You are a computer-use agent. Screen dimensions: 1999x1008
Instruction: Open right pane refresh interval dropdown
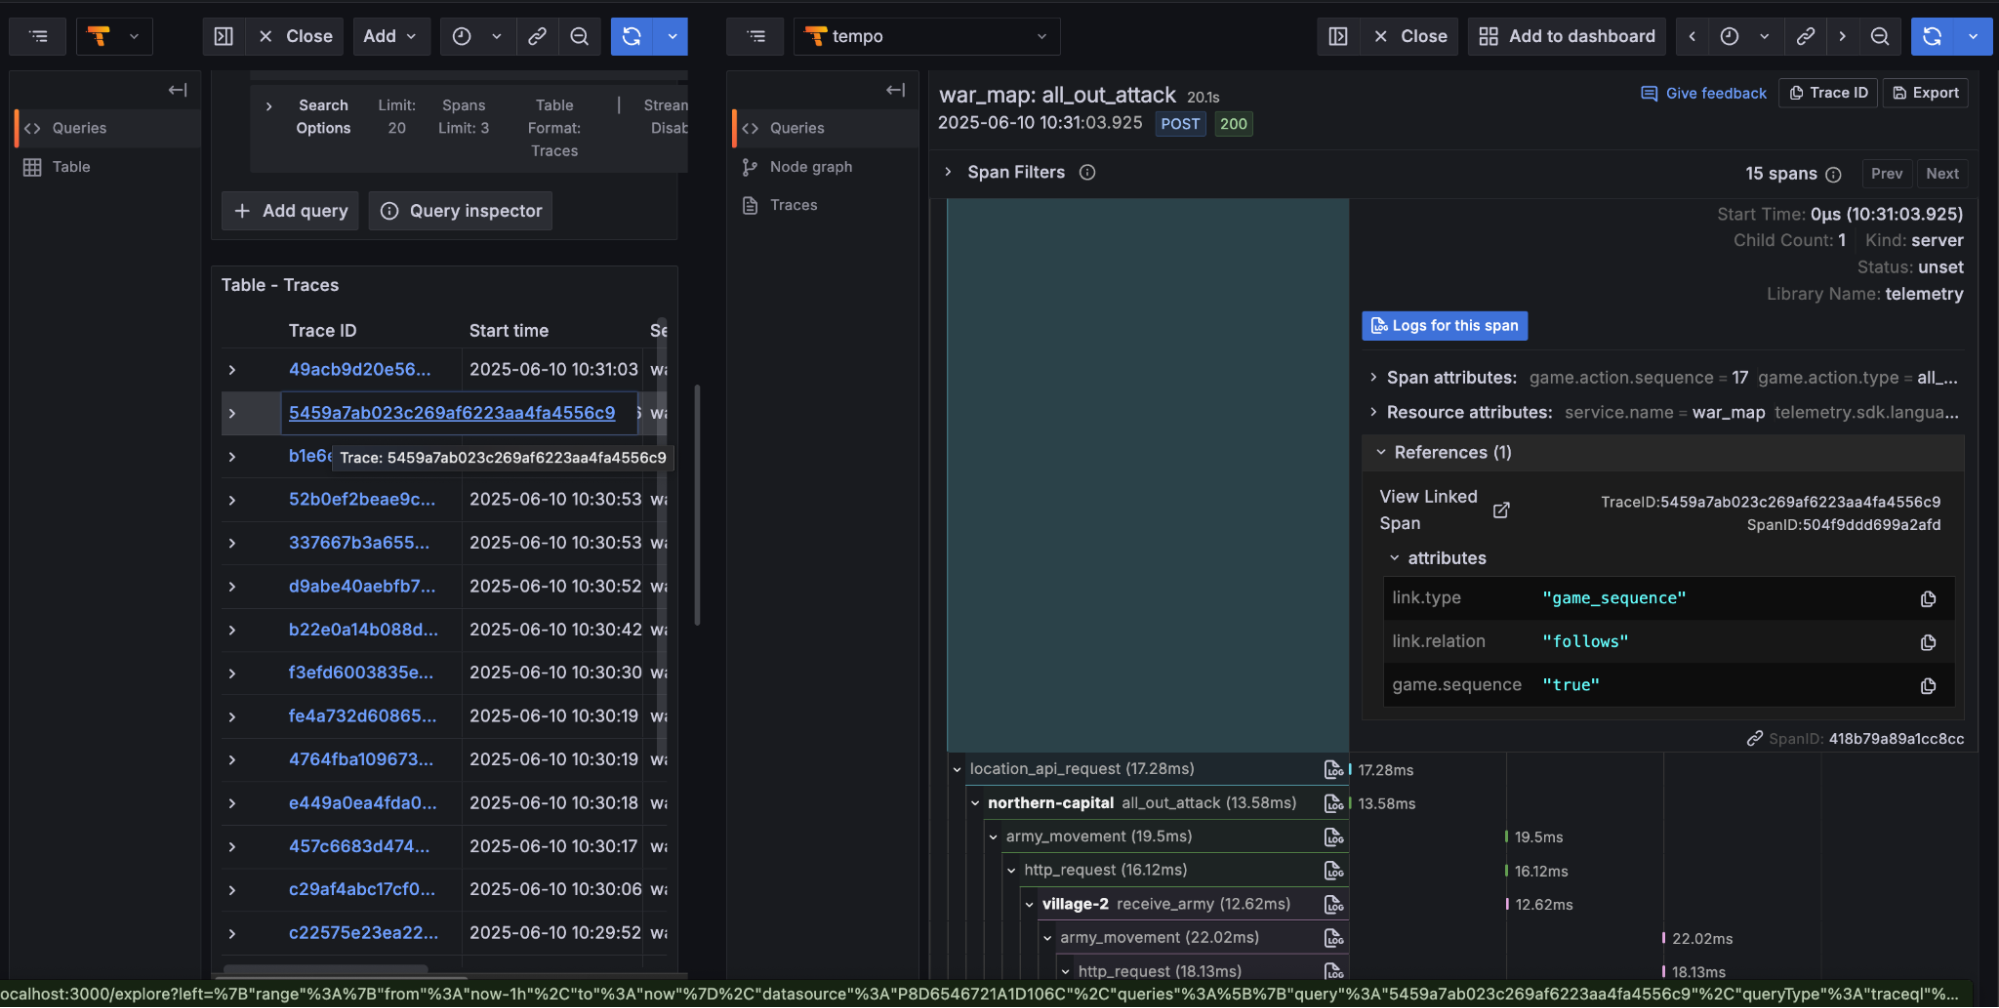coord(1973,36)
